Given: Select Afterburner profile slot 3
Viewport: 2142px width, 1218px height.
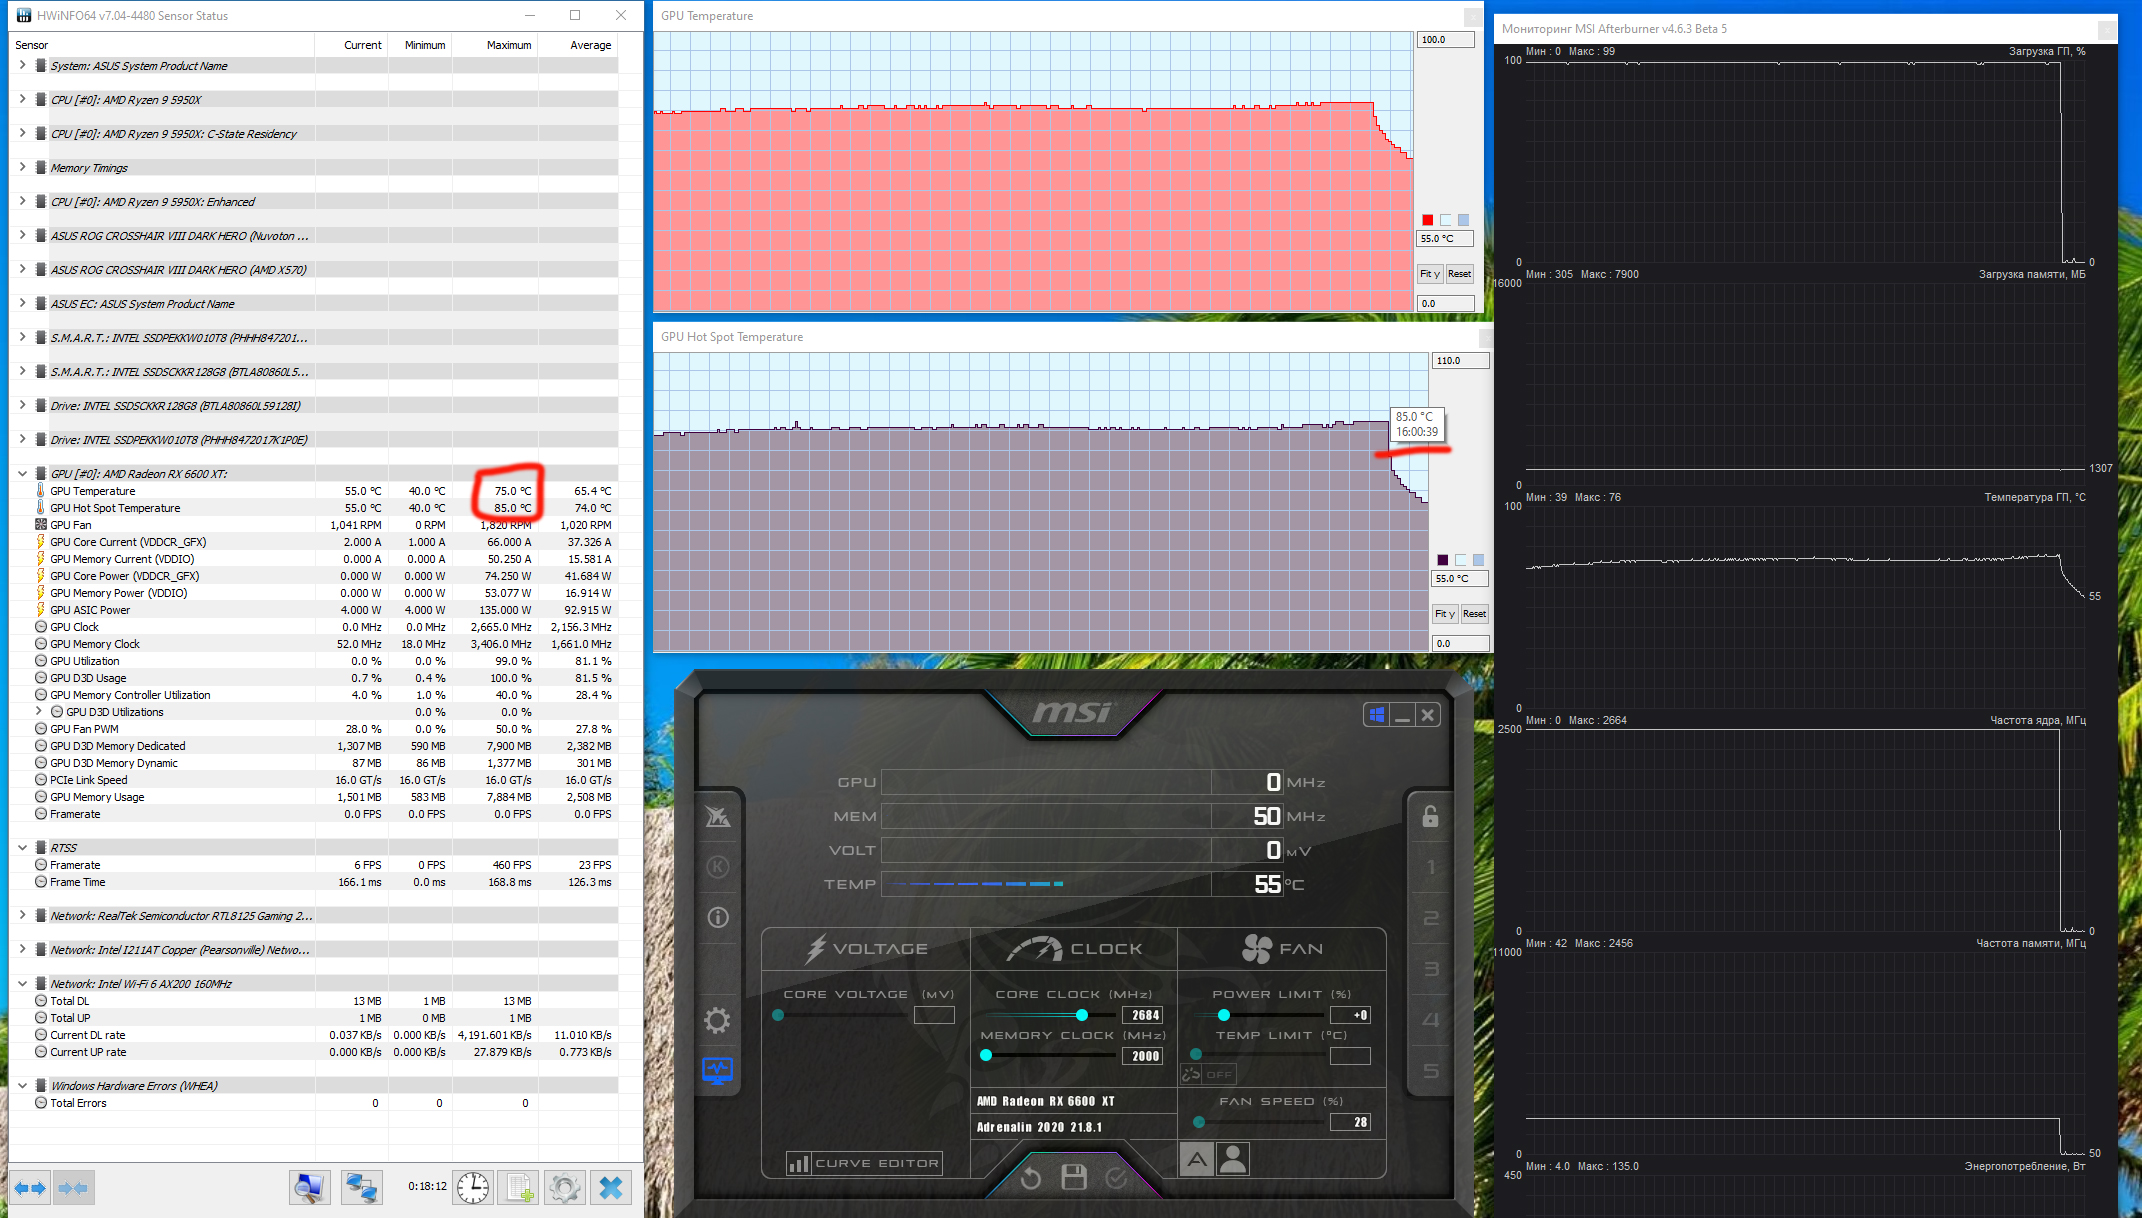Looking at the screenshot, I should click(x=1430, y=969).
